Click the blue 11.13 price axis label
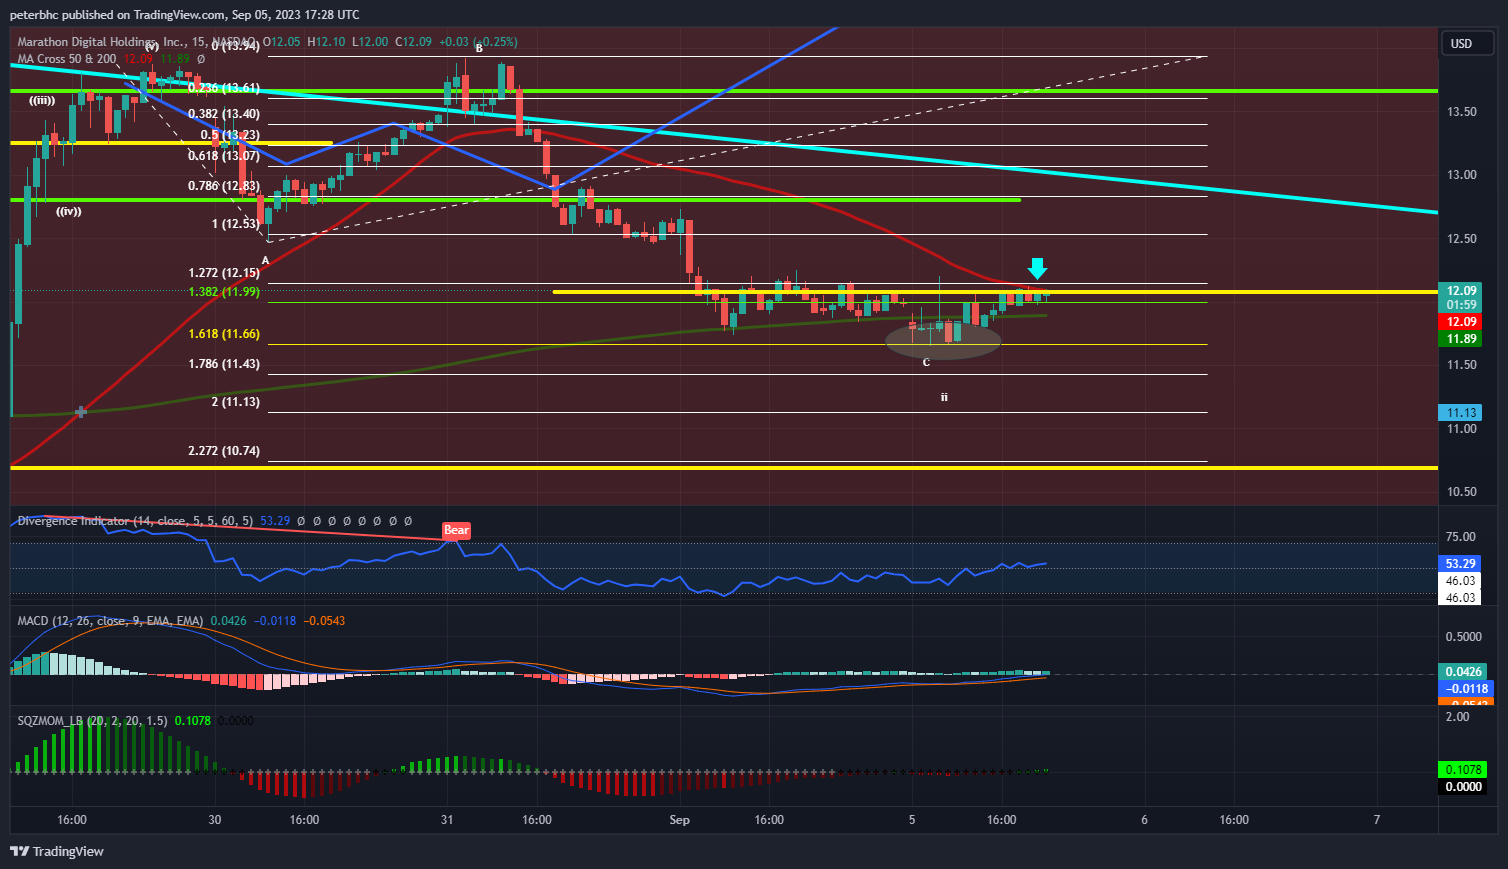 pos(1462,413)
